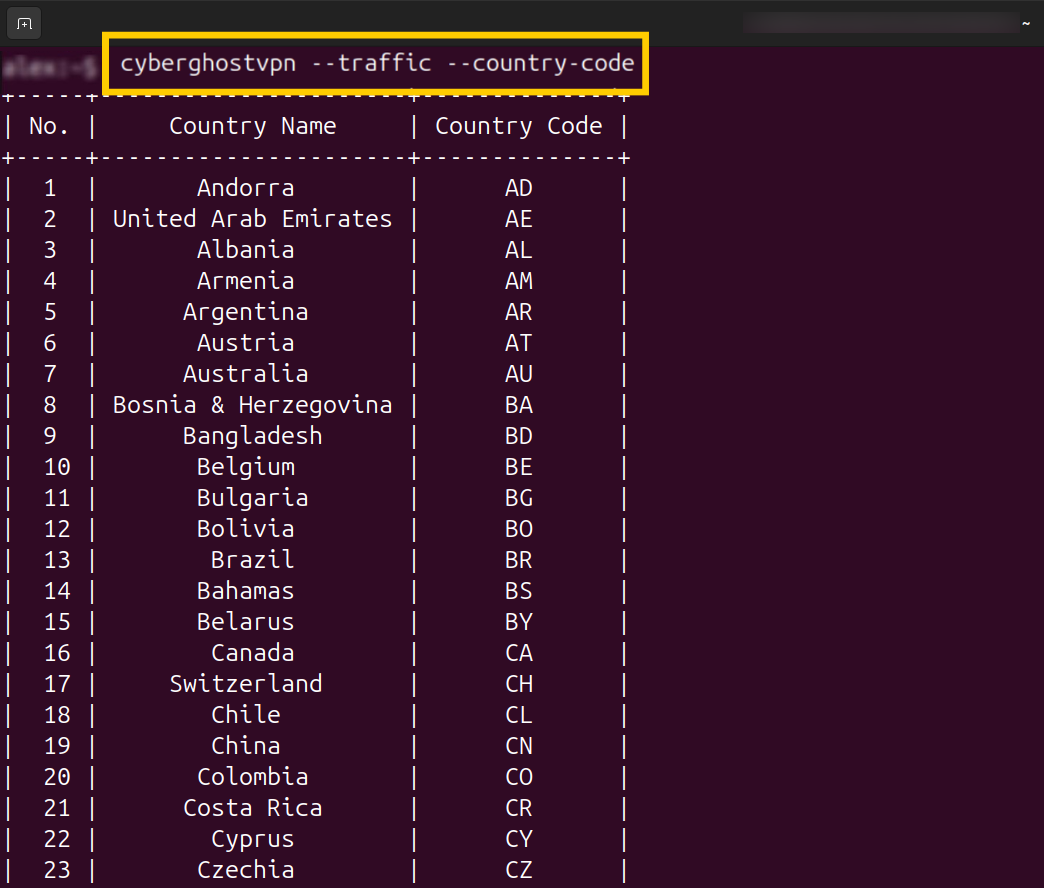1044x888 pixels.
Task: Click country code 'BE'
Action: (x=519, y=467)
